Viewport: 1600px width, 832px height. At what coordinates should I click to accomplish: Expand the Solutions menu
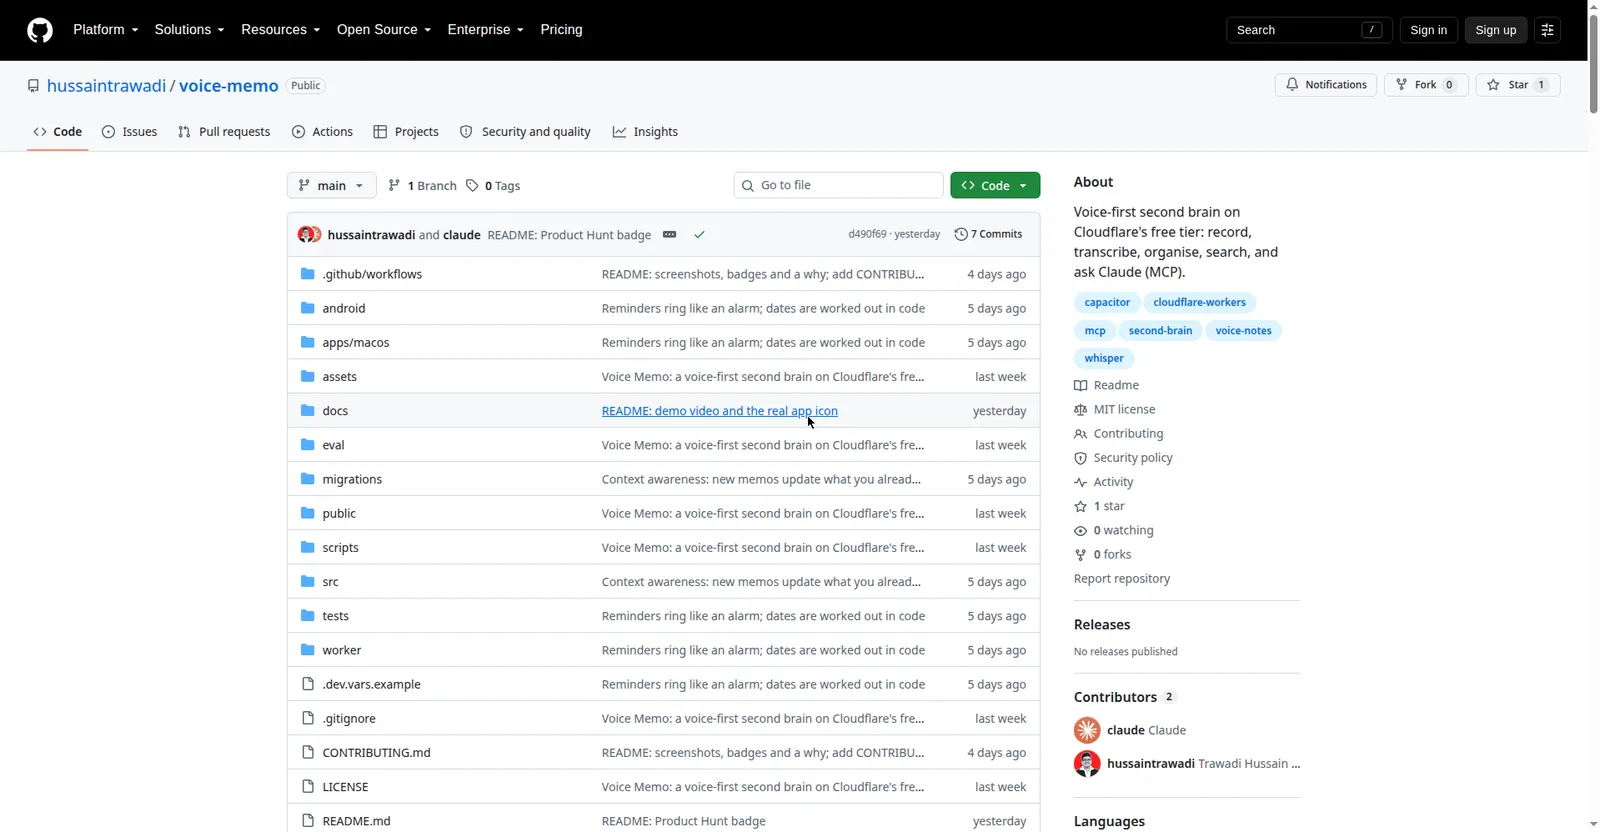coord(190,30)
